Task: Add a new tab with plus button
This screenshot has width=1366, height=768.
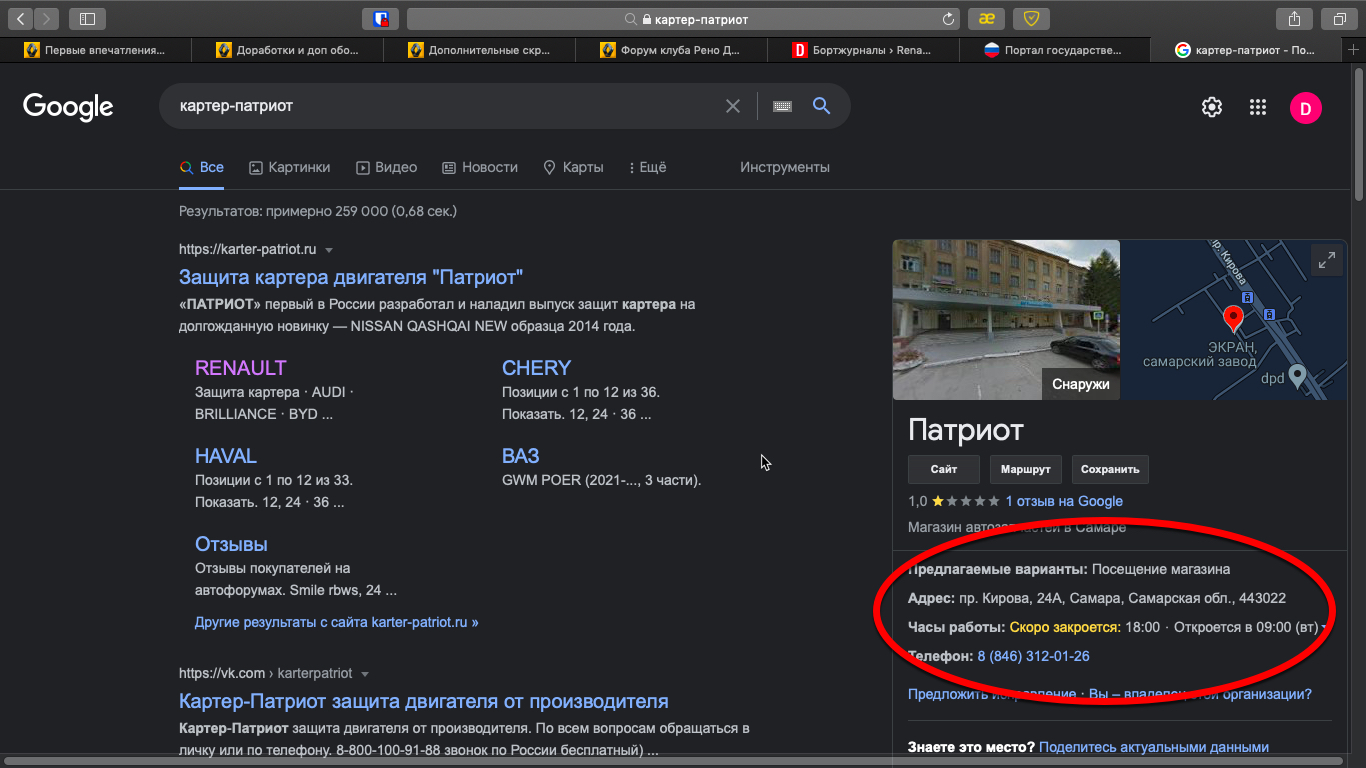Action: click(x=1354, y=49)
